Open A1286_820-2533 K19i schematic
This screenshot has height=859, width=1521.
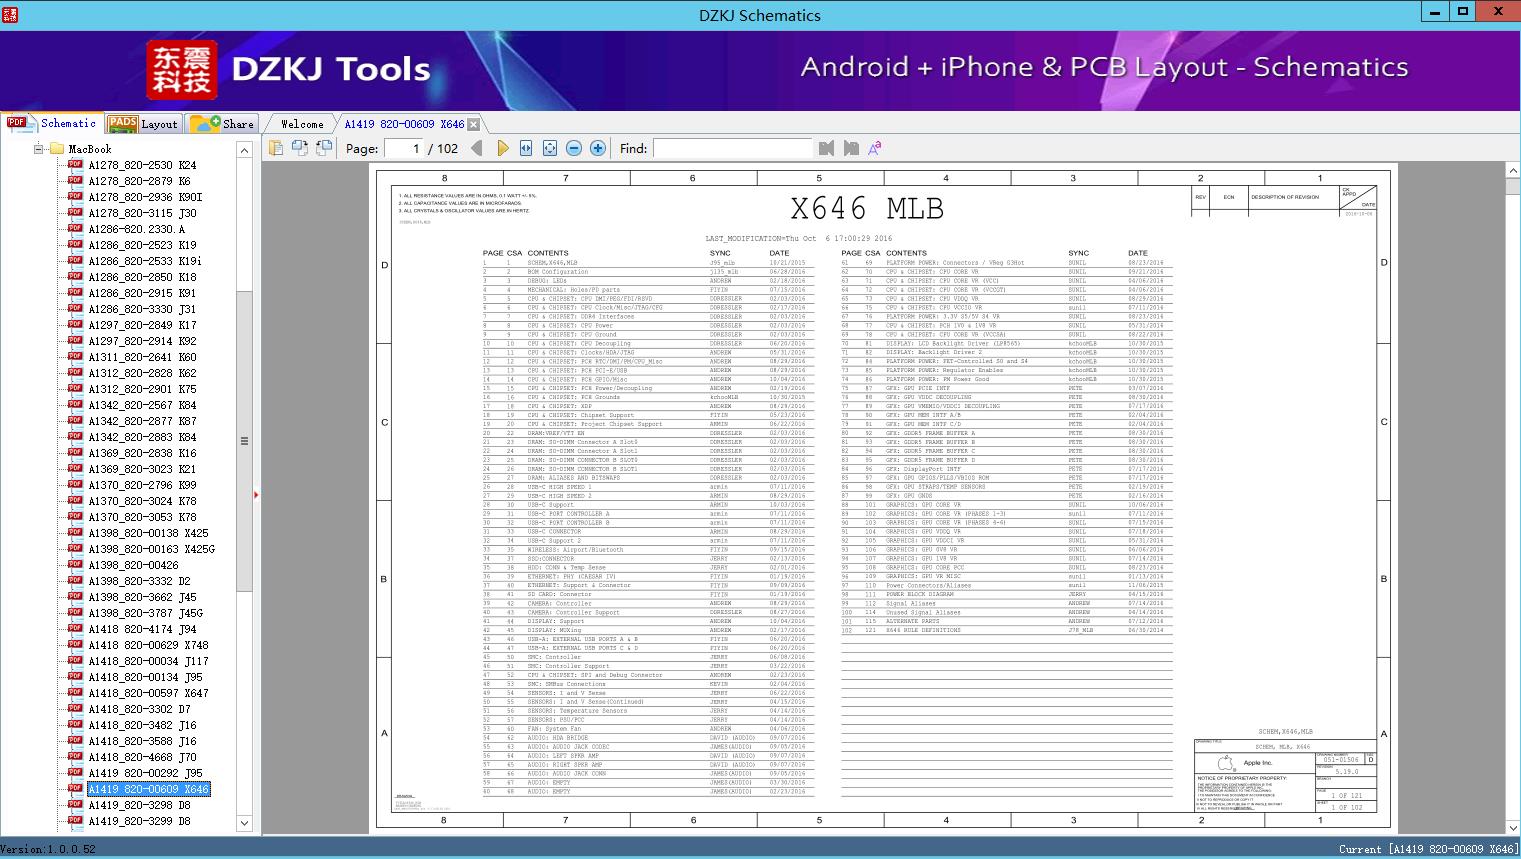coord(145,261)
